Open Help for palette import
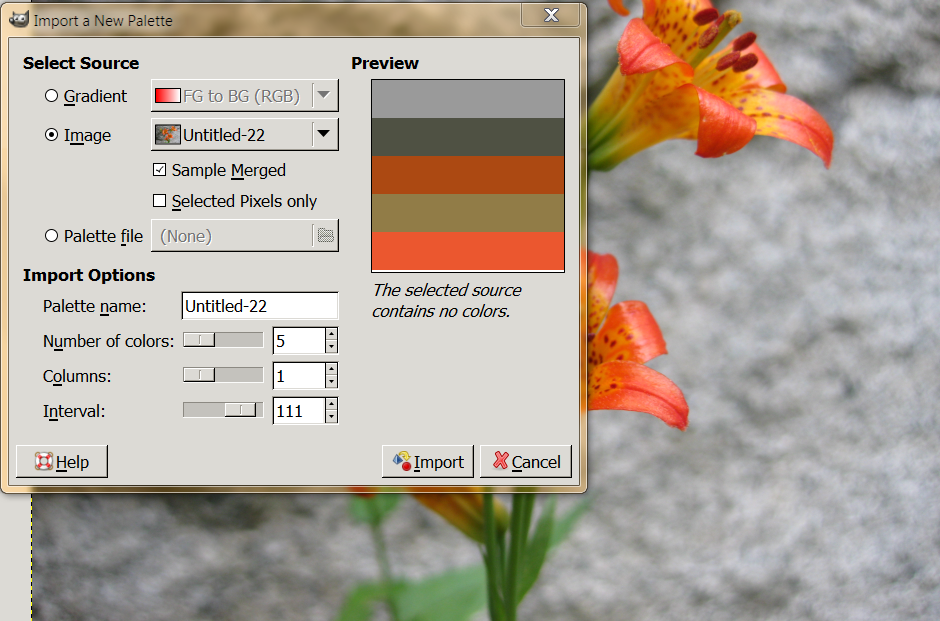The height and width of the screenshot is (621, 940). tap(62, 462)
